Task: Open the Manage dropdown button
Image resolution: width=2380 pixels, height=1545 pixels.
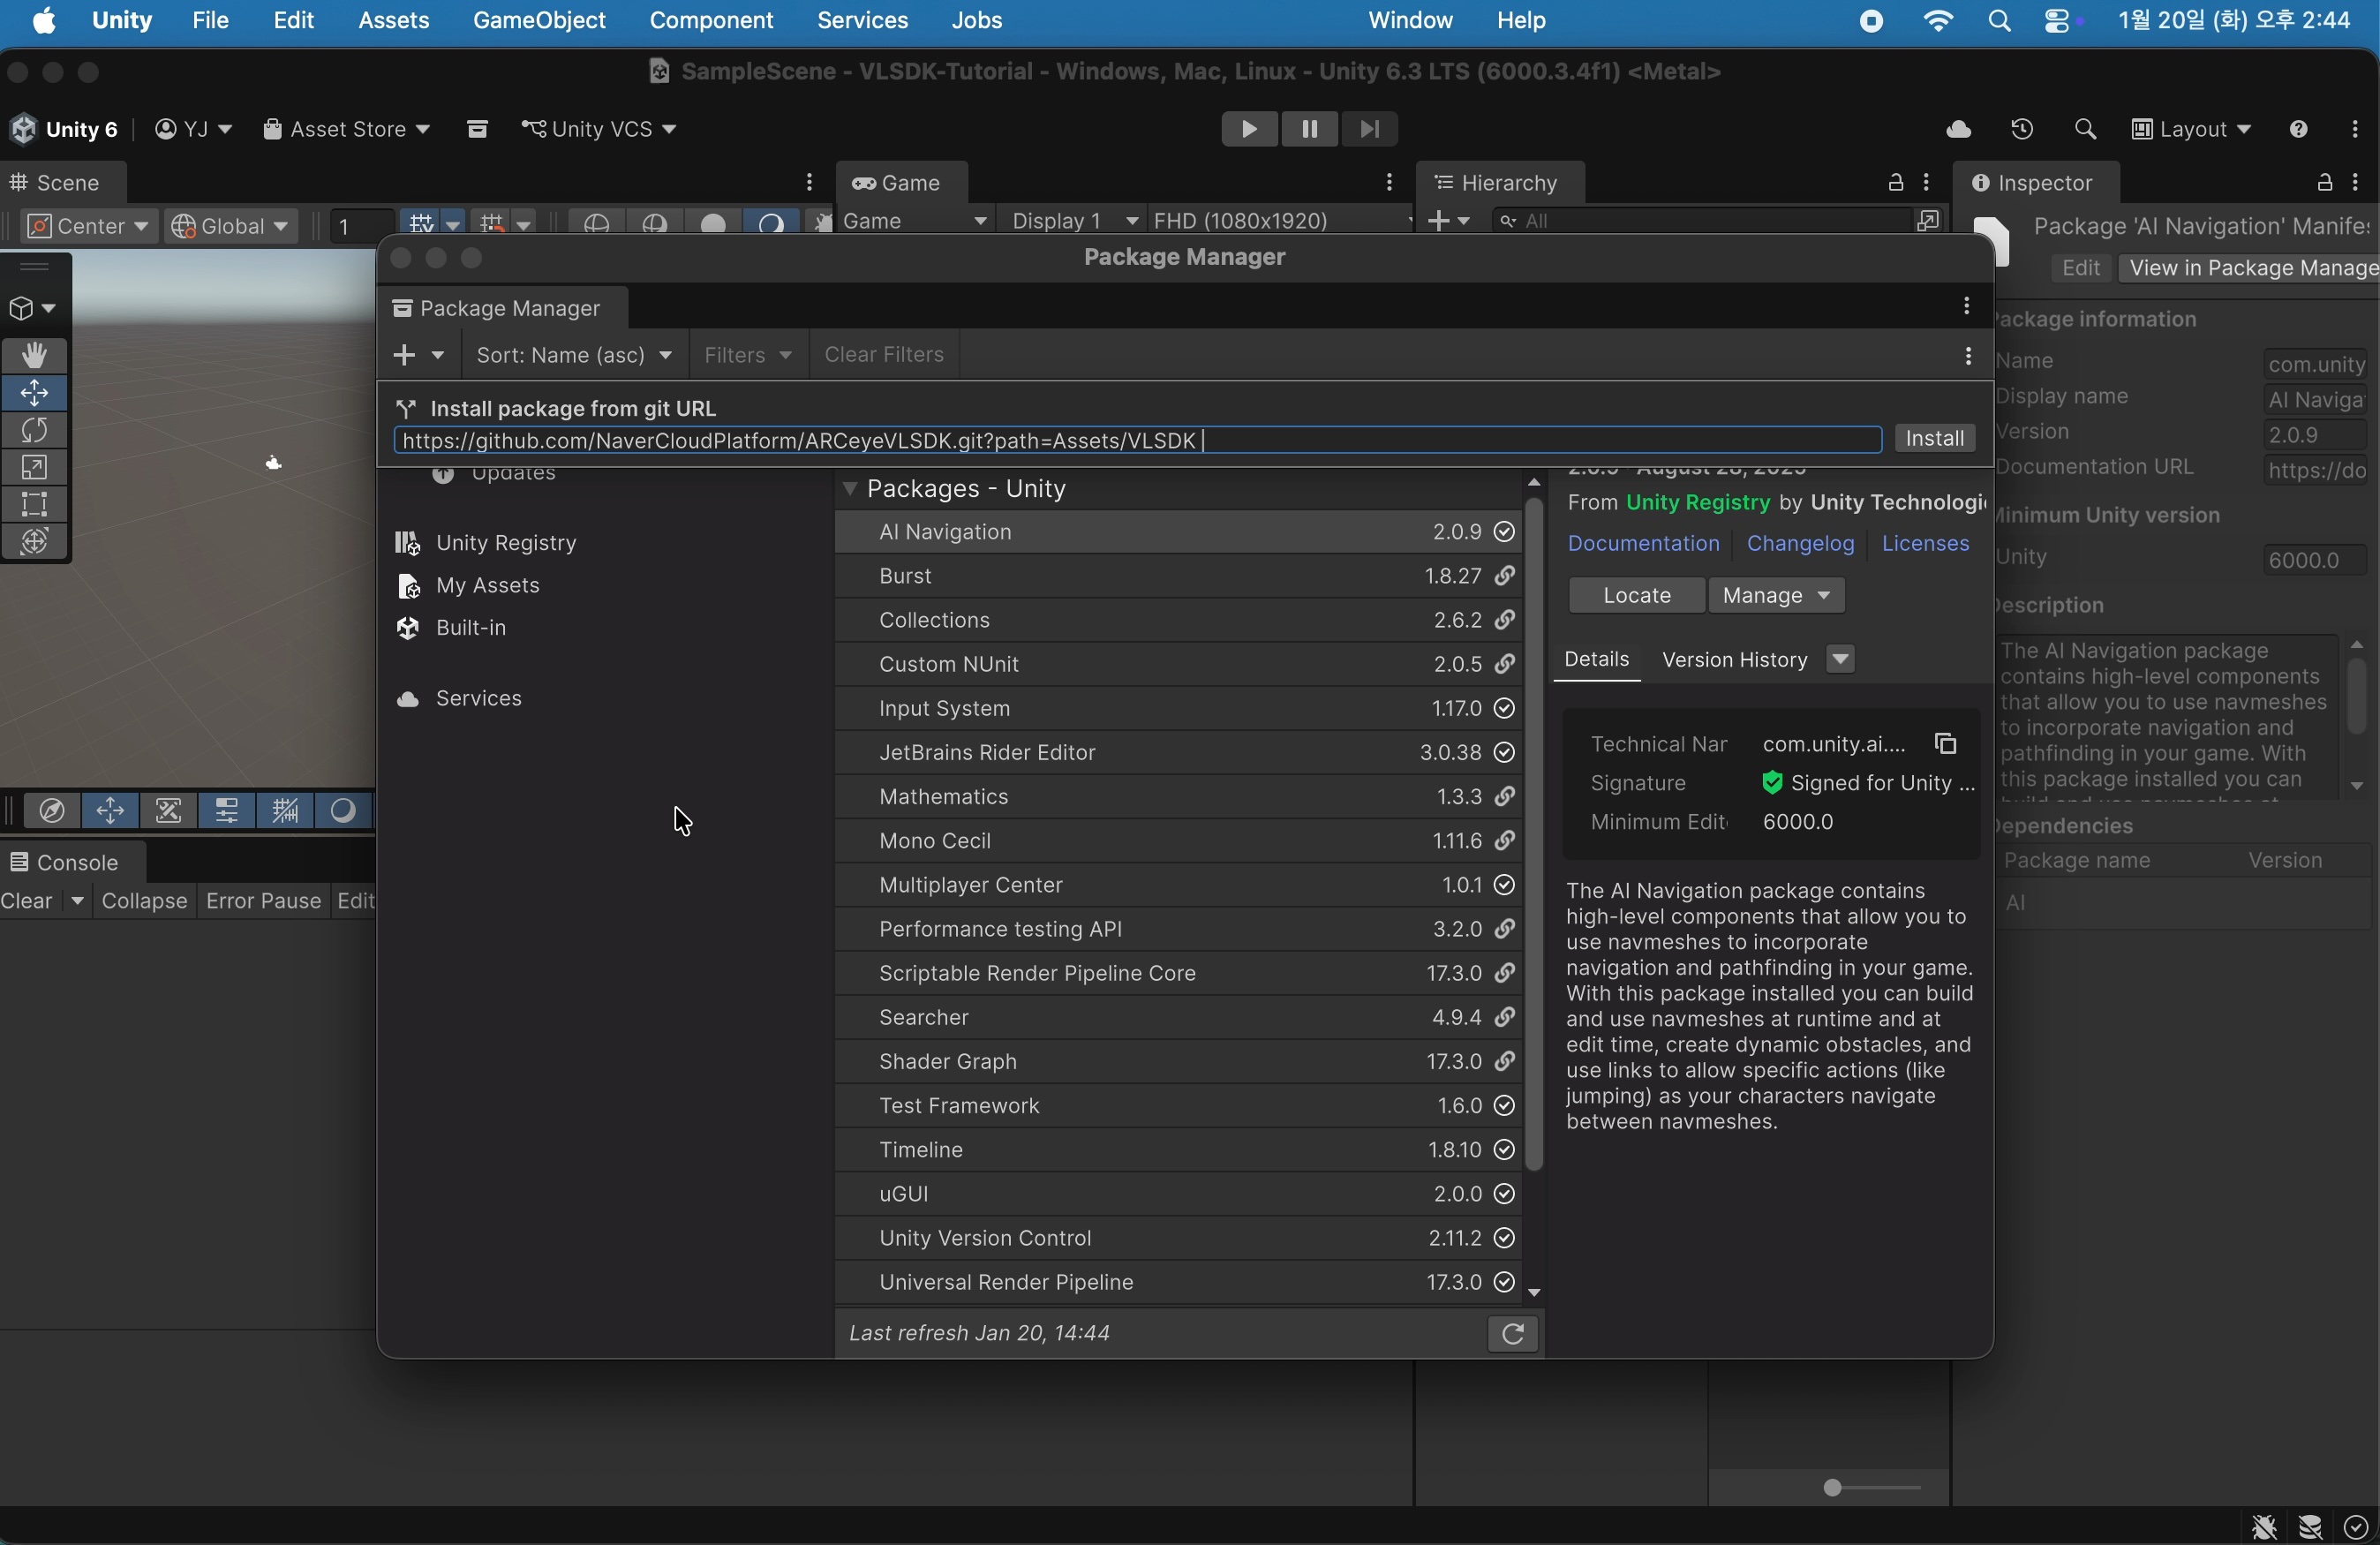Action: coord(1776,596)
